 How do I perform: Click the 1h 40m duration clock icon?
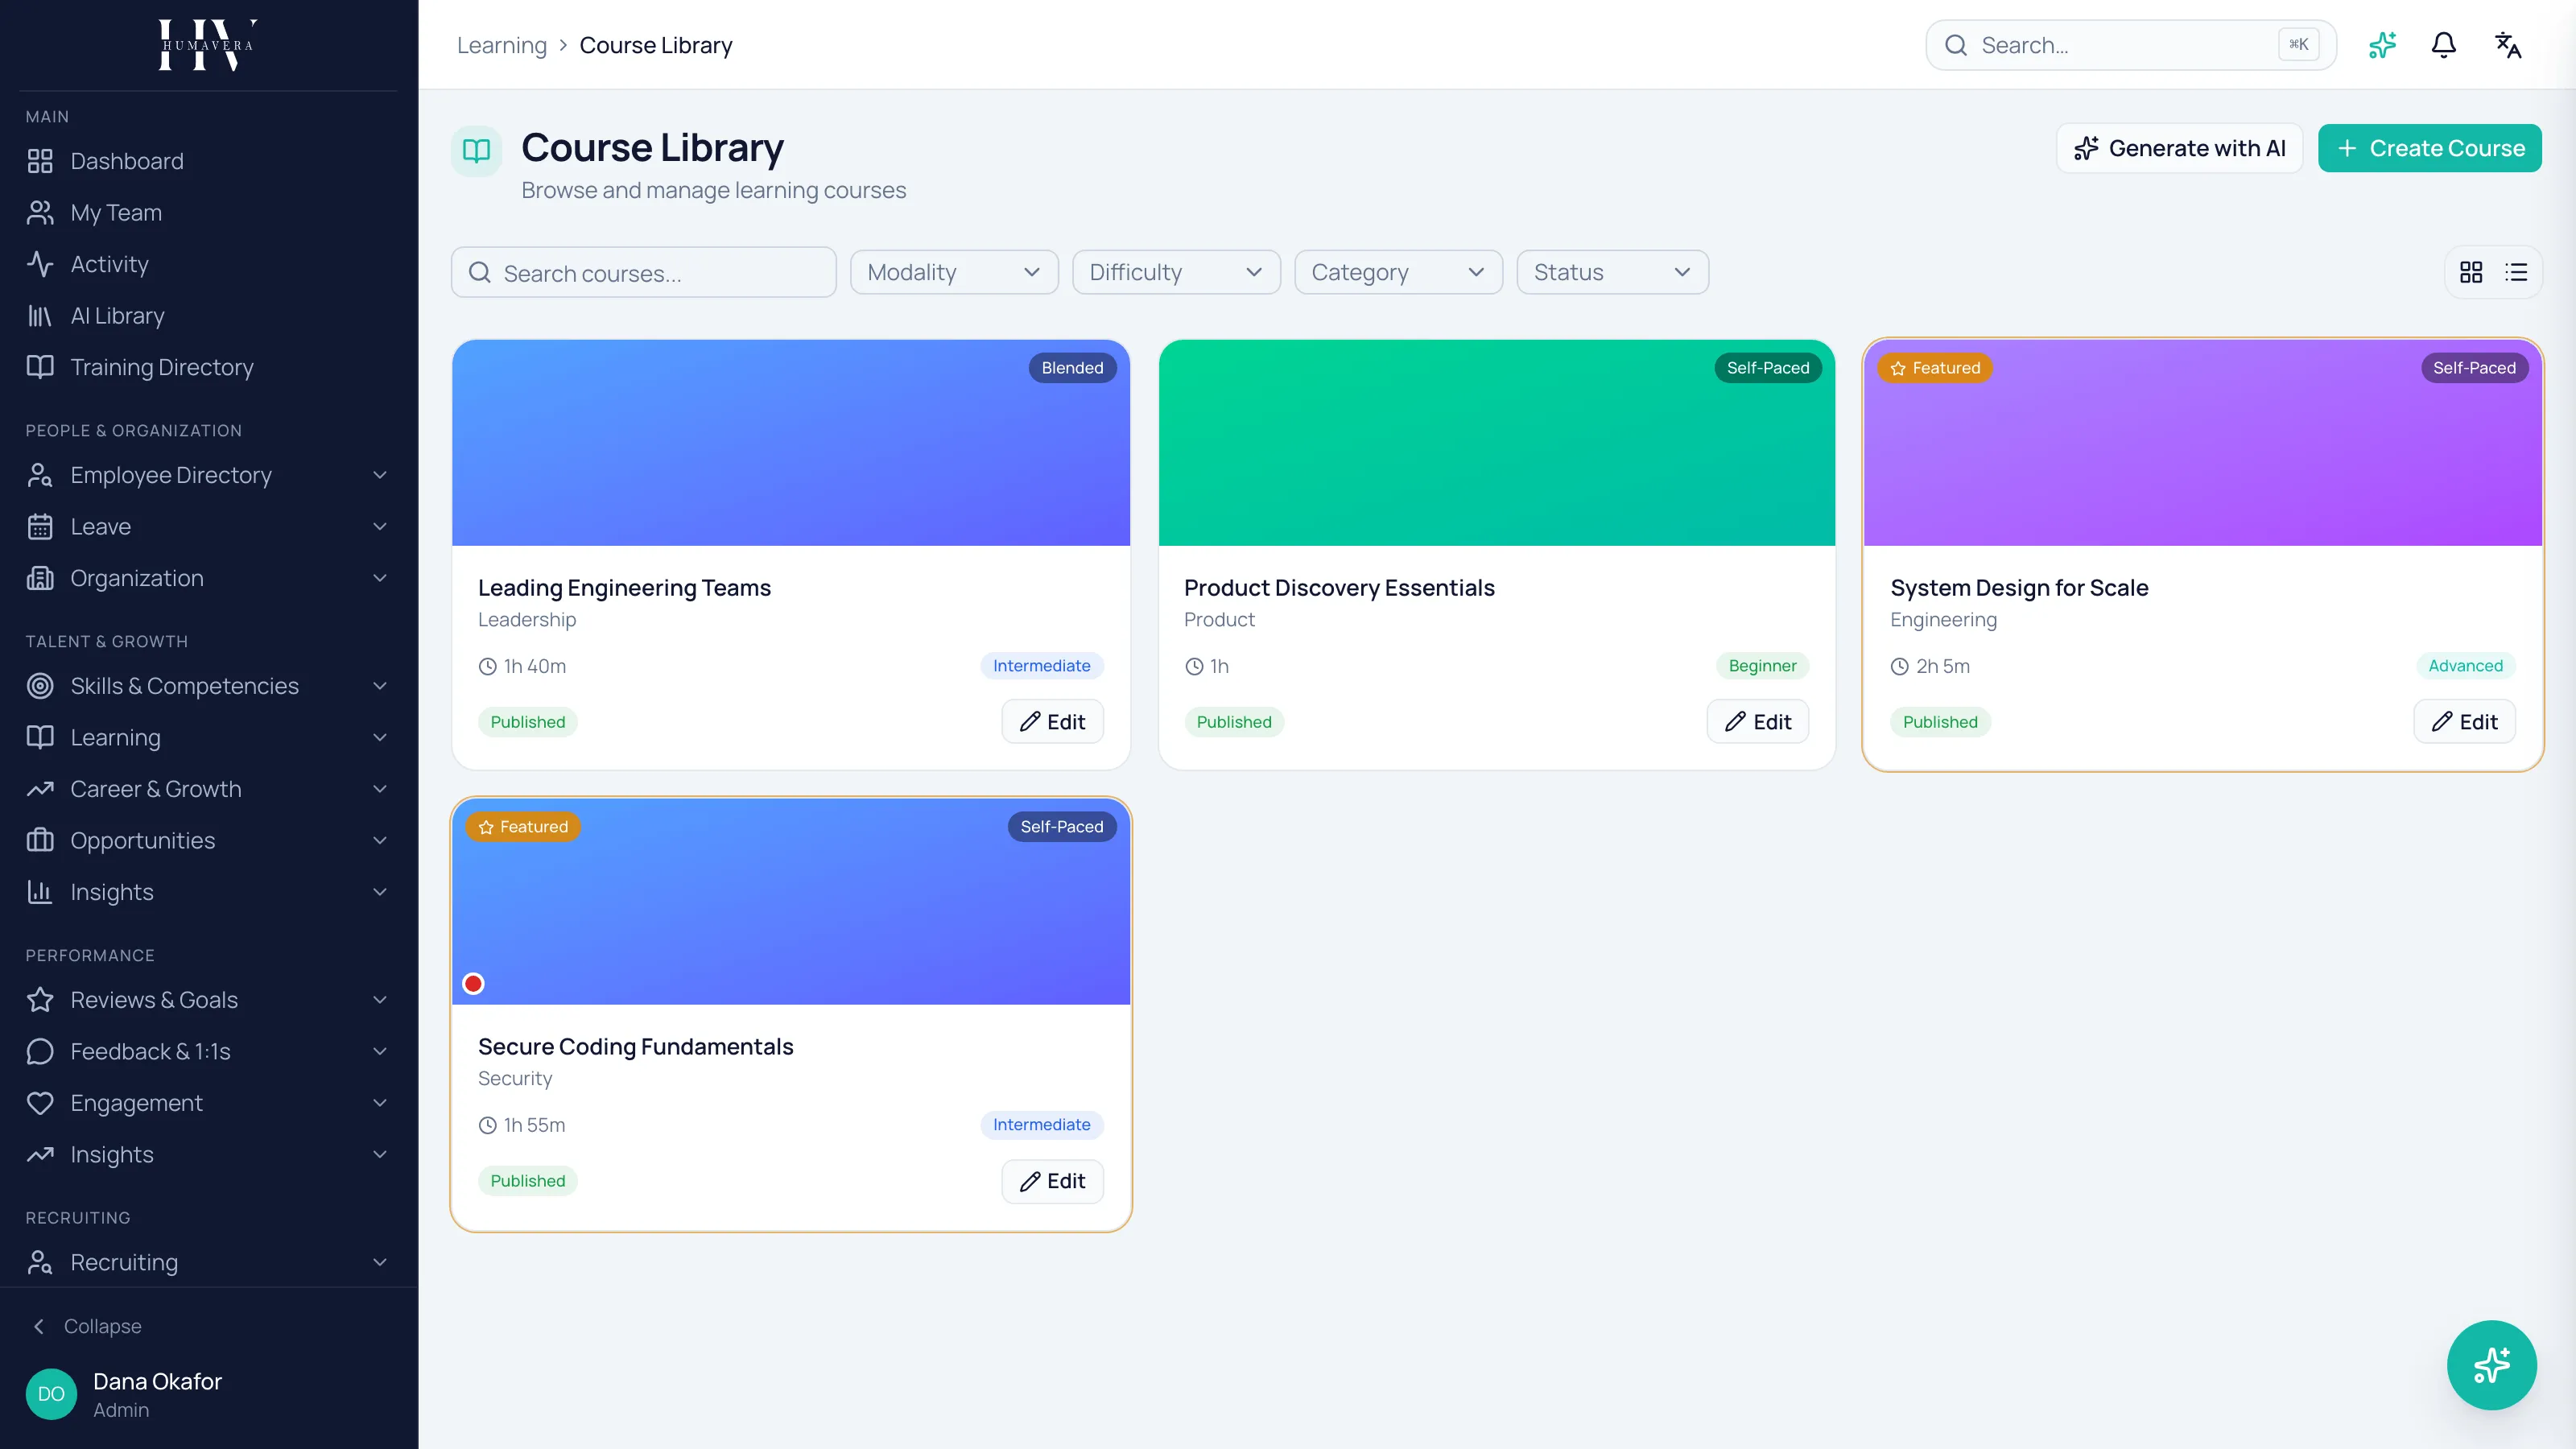487,666
